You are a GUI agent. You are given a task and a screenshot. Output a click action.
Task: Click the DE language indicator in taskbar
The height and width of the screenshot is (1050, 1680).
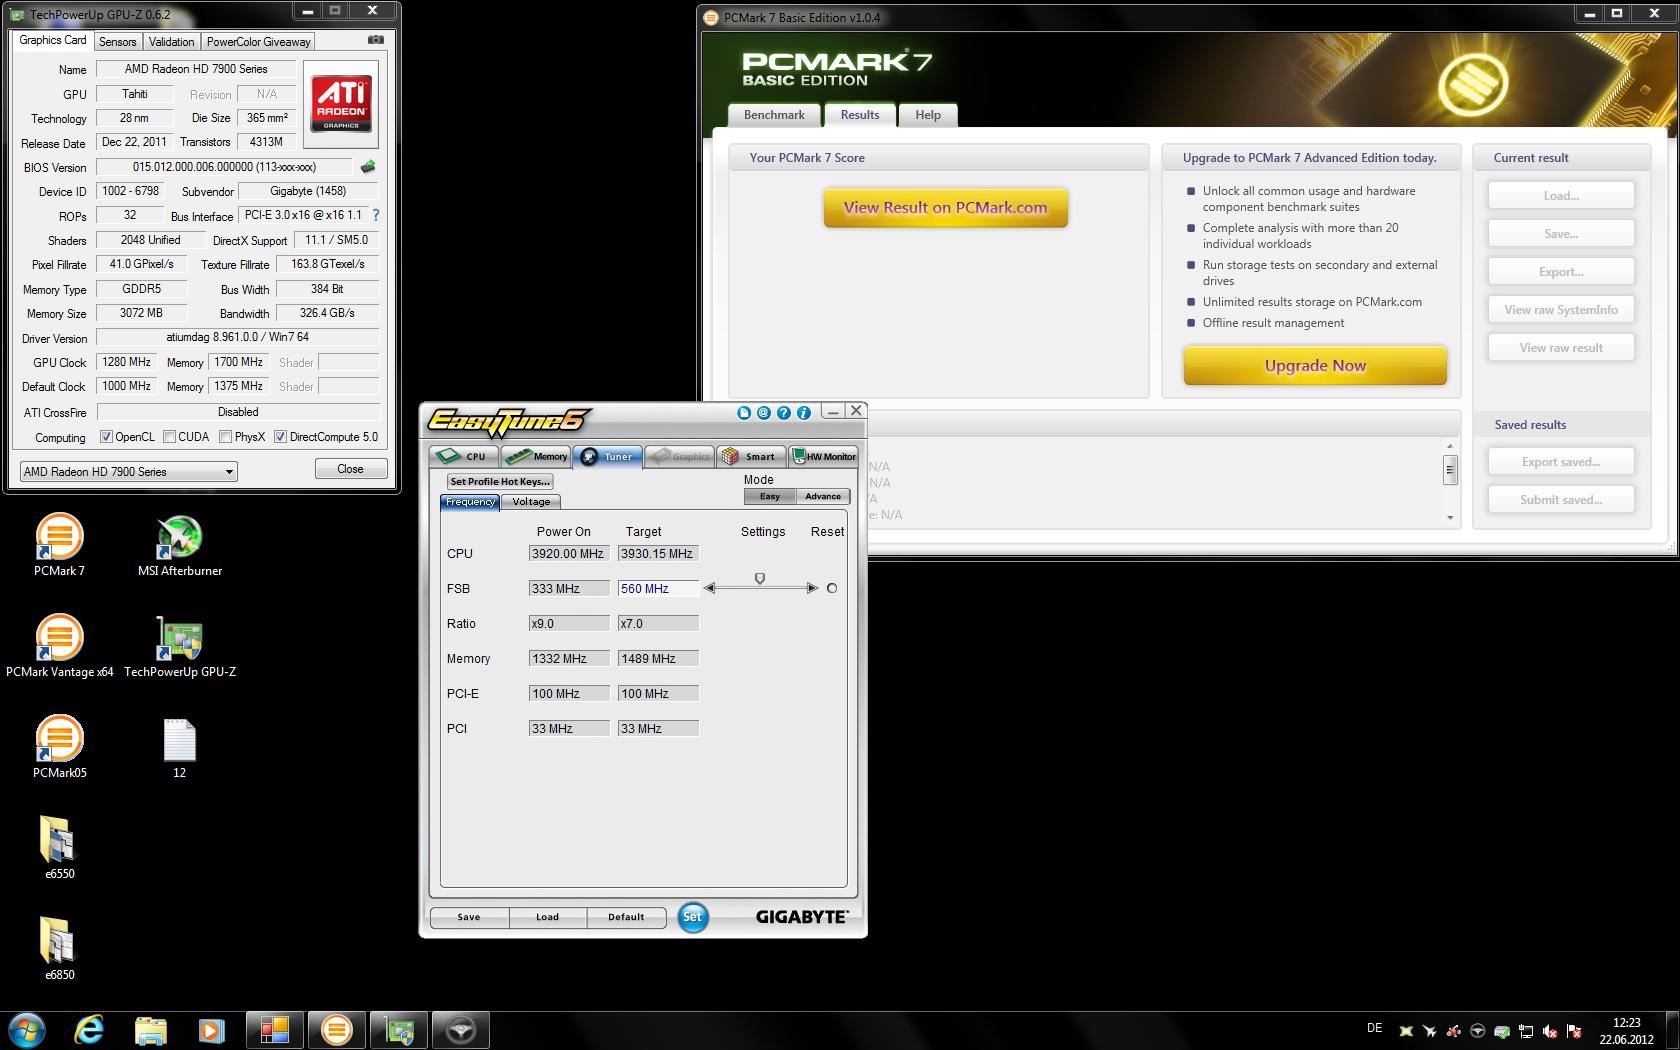click(x=1374, y=1028)
